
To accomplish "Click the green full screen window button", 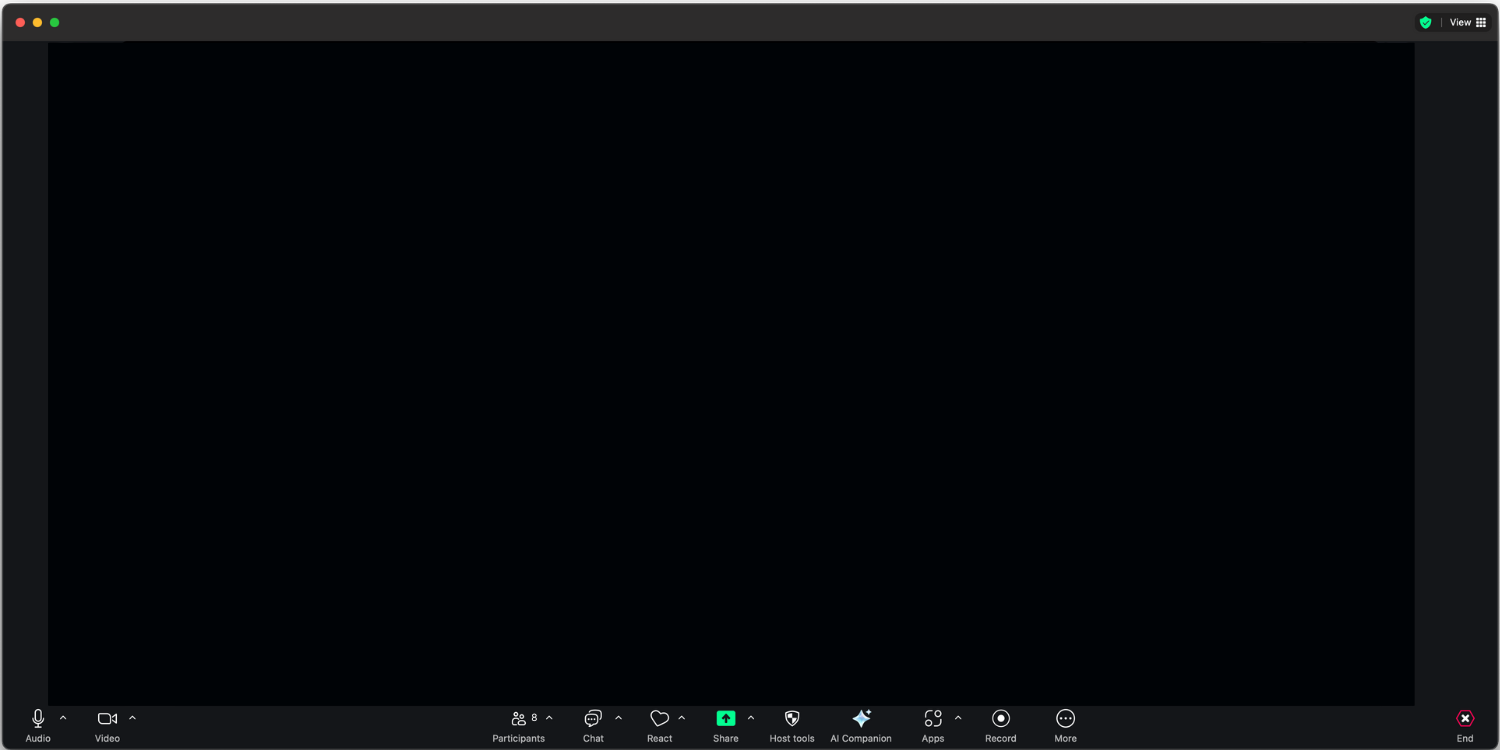I will click(54, 22).
